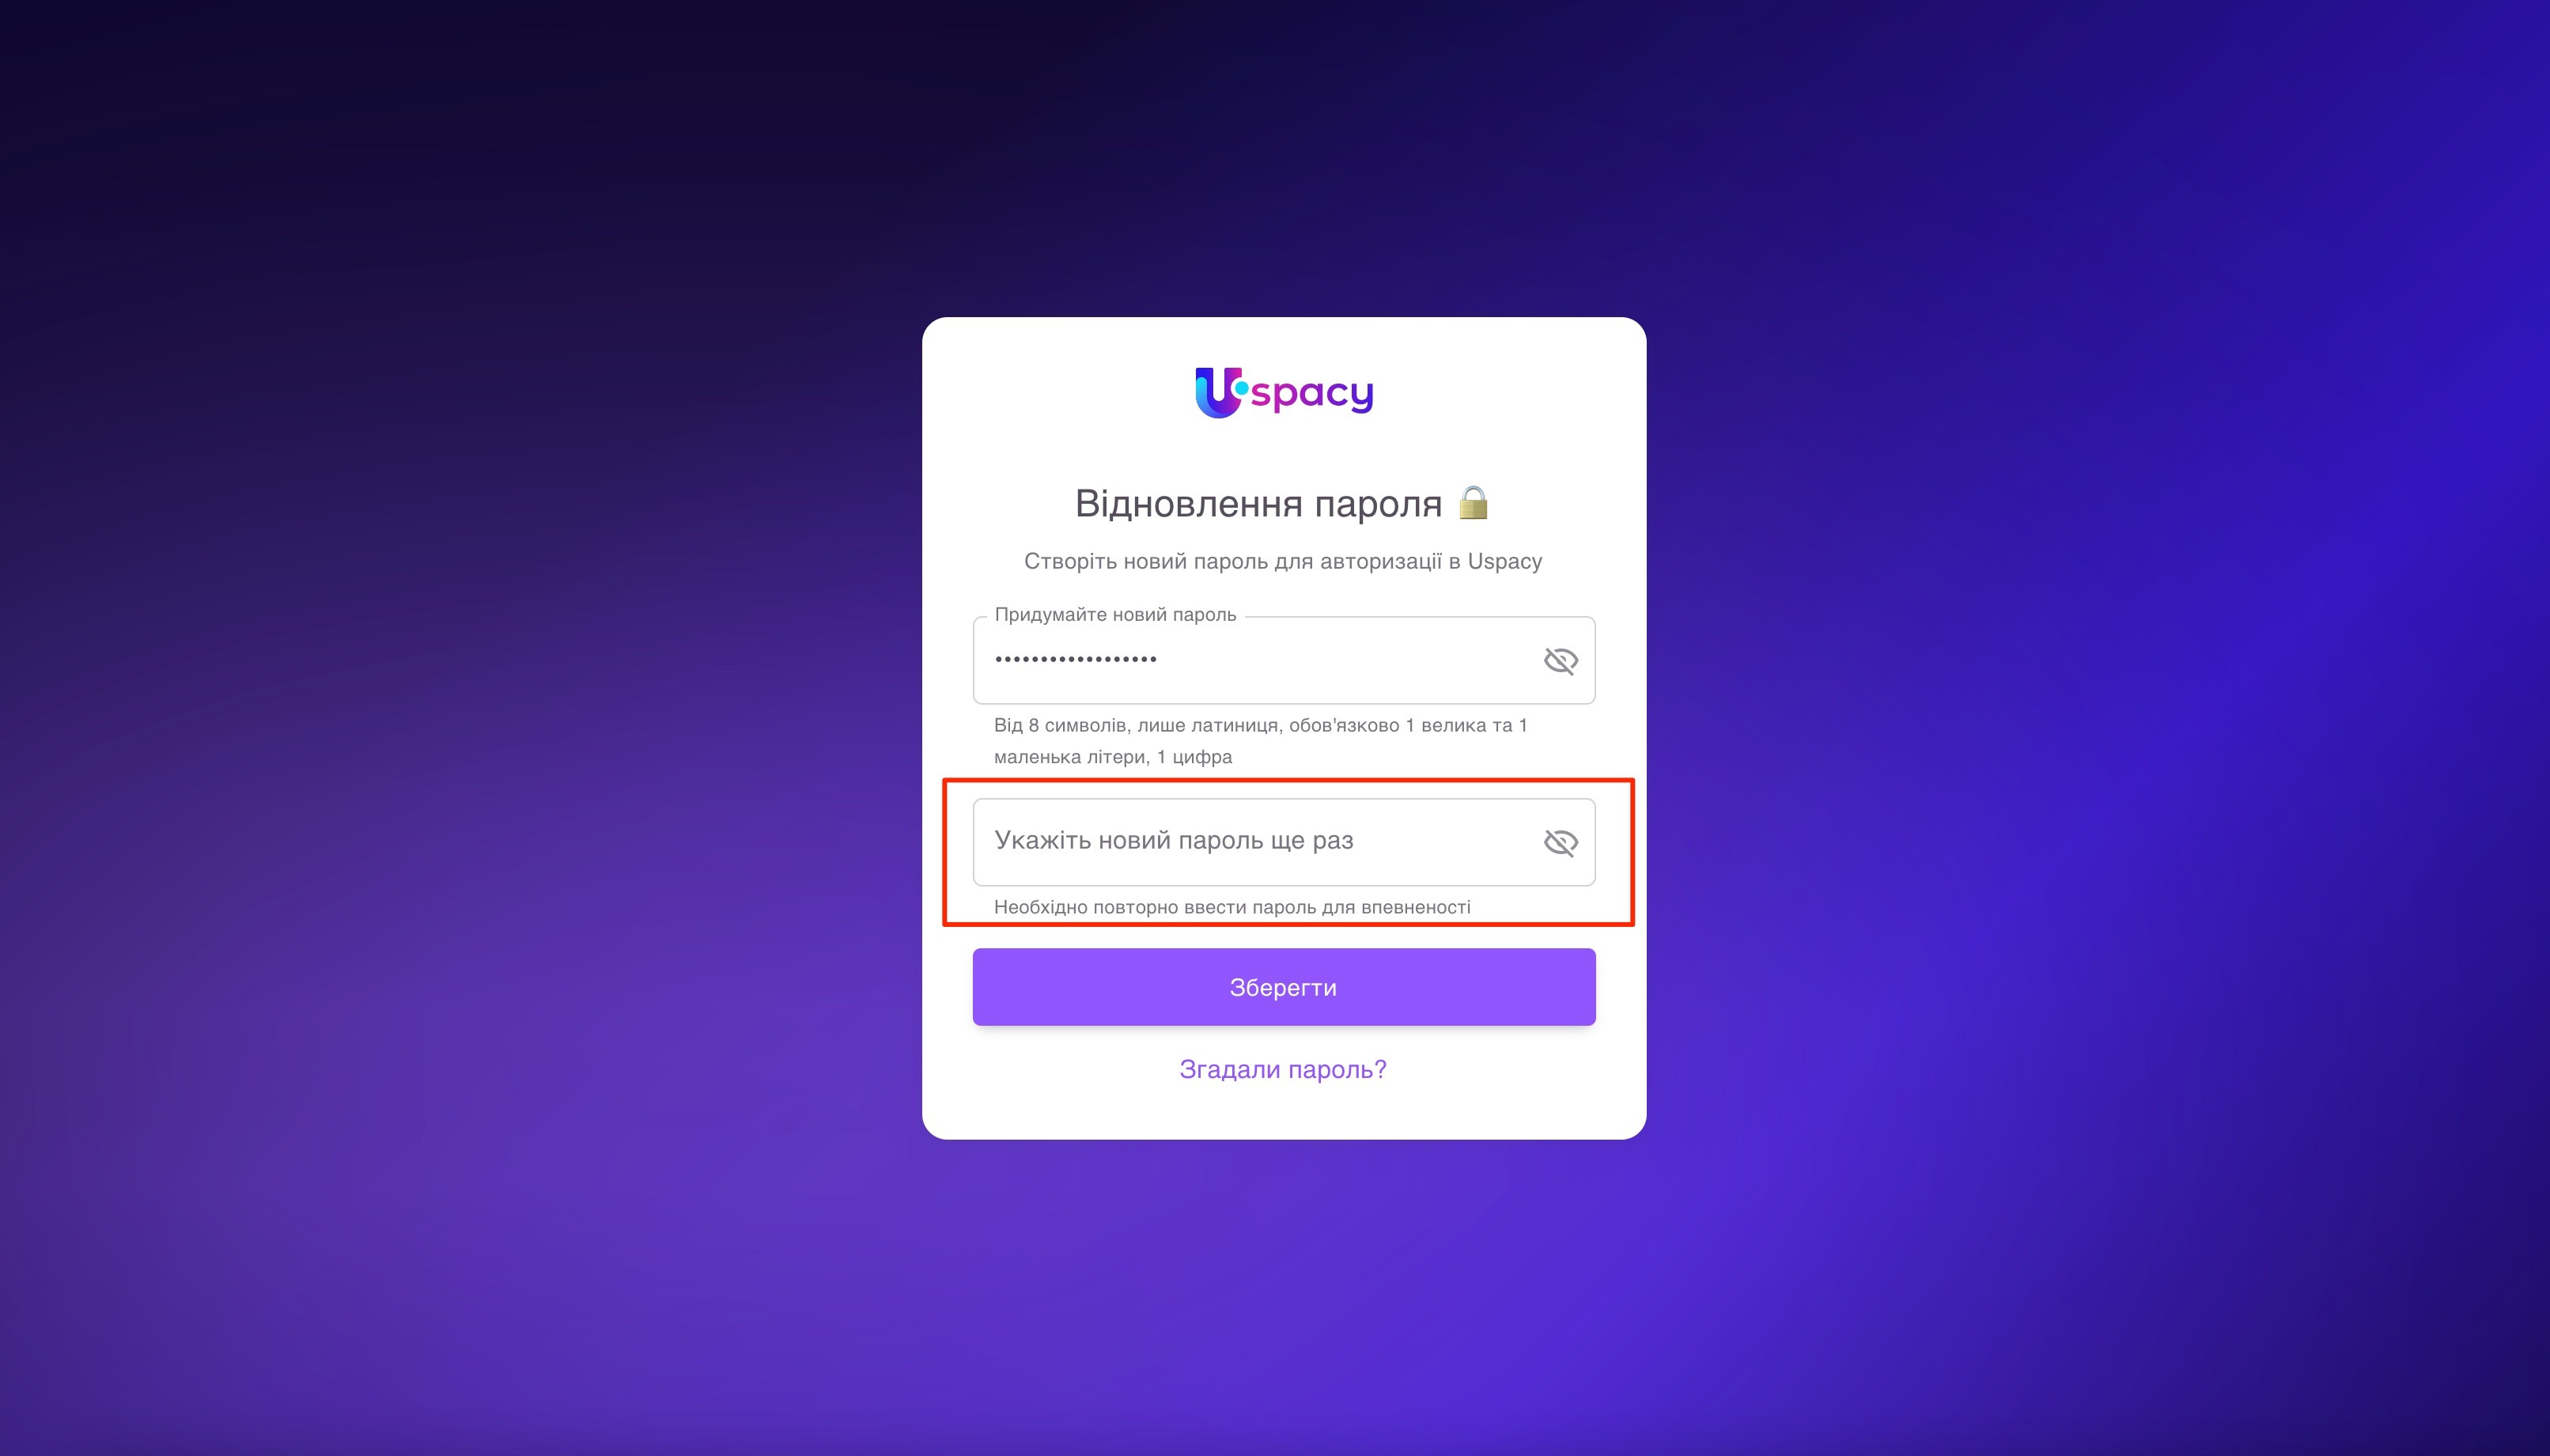Click the word Uspacy in the subtitle

coord(1505,562)
